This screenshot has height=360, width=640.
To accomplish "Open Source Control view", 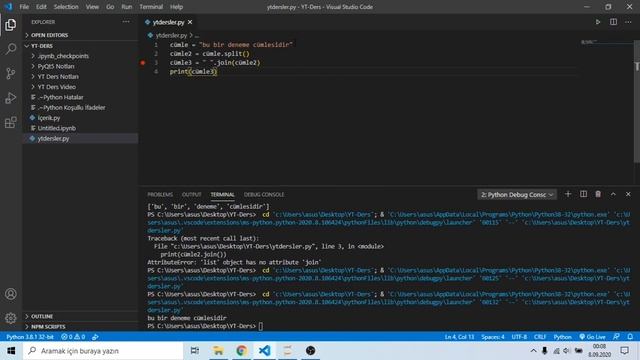I will pos(11,73).
